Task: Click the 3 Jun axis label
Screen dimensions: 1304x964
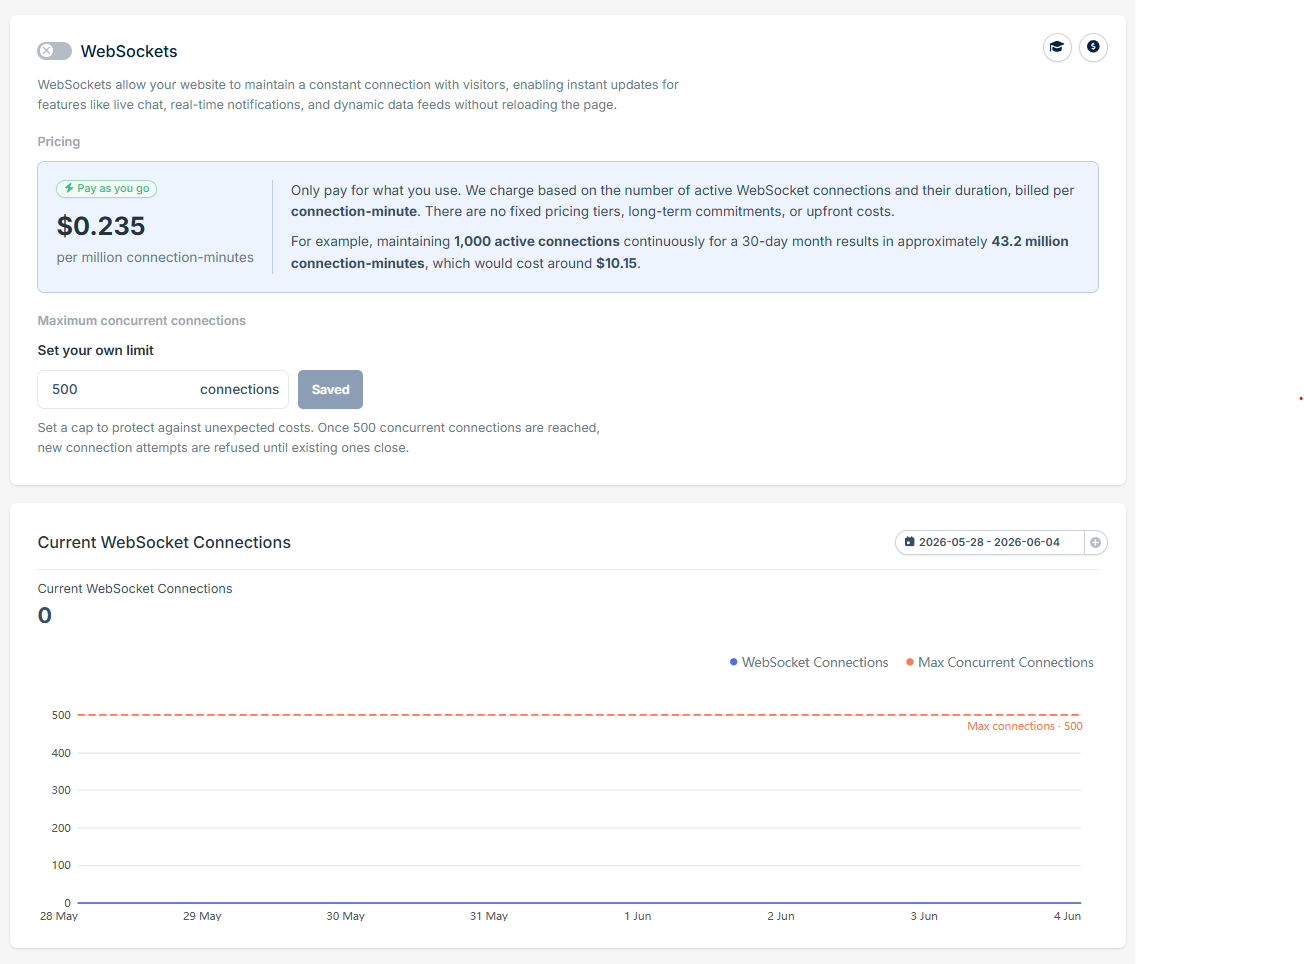Action: [x=924, y=916]
